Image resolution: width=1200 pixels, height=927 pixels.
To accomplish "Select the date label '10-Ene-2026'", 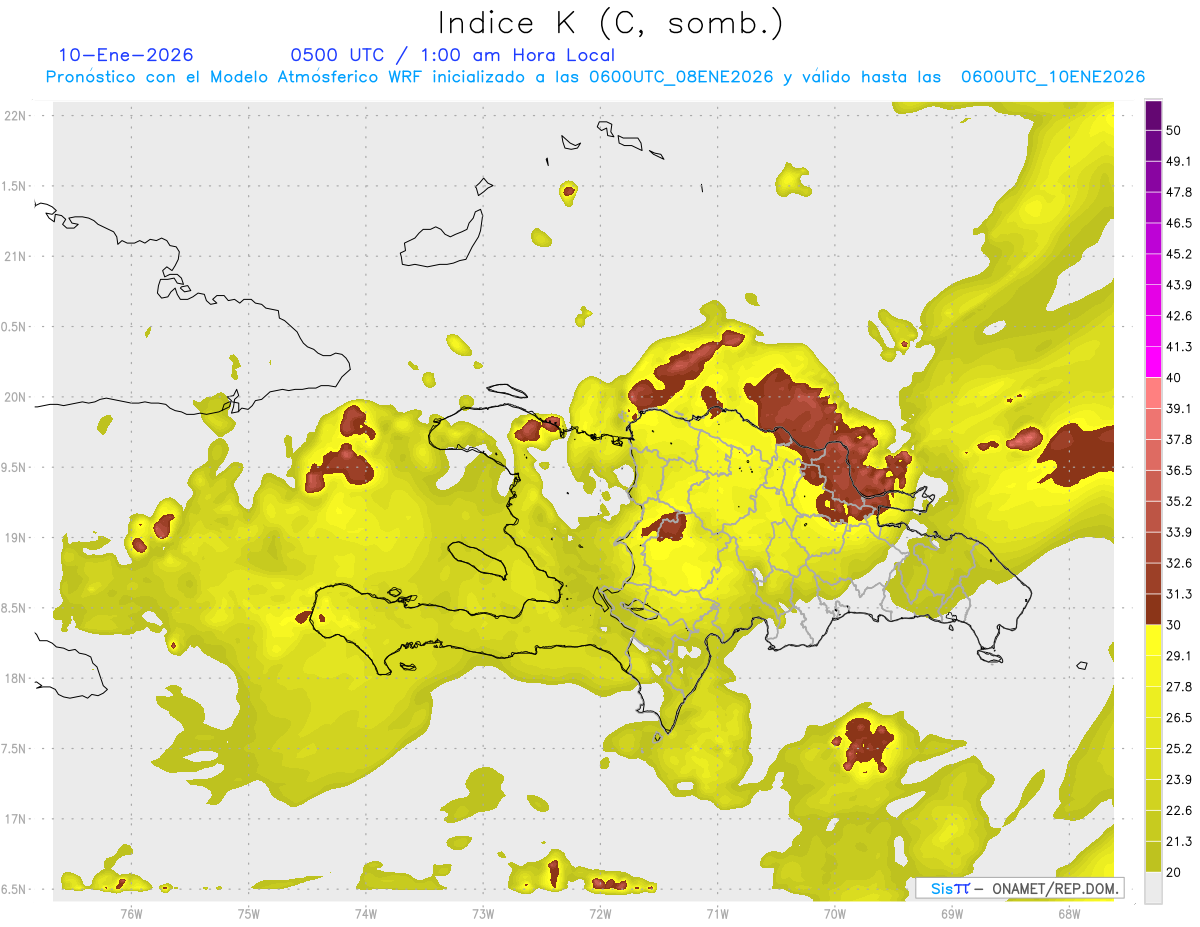I will pyautogui.click(x=126, y=55).
